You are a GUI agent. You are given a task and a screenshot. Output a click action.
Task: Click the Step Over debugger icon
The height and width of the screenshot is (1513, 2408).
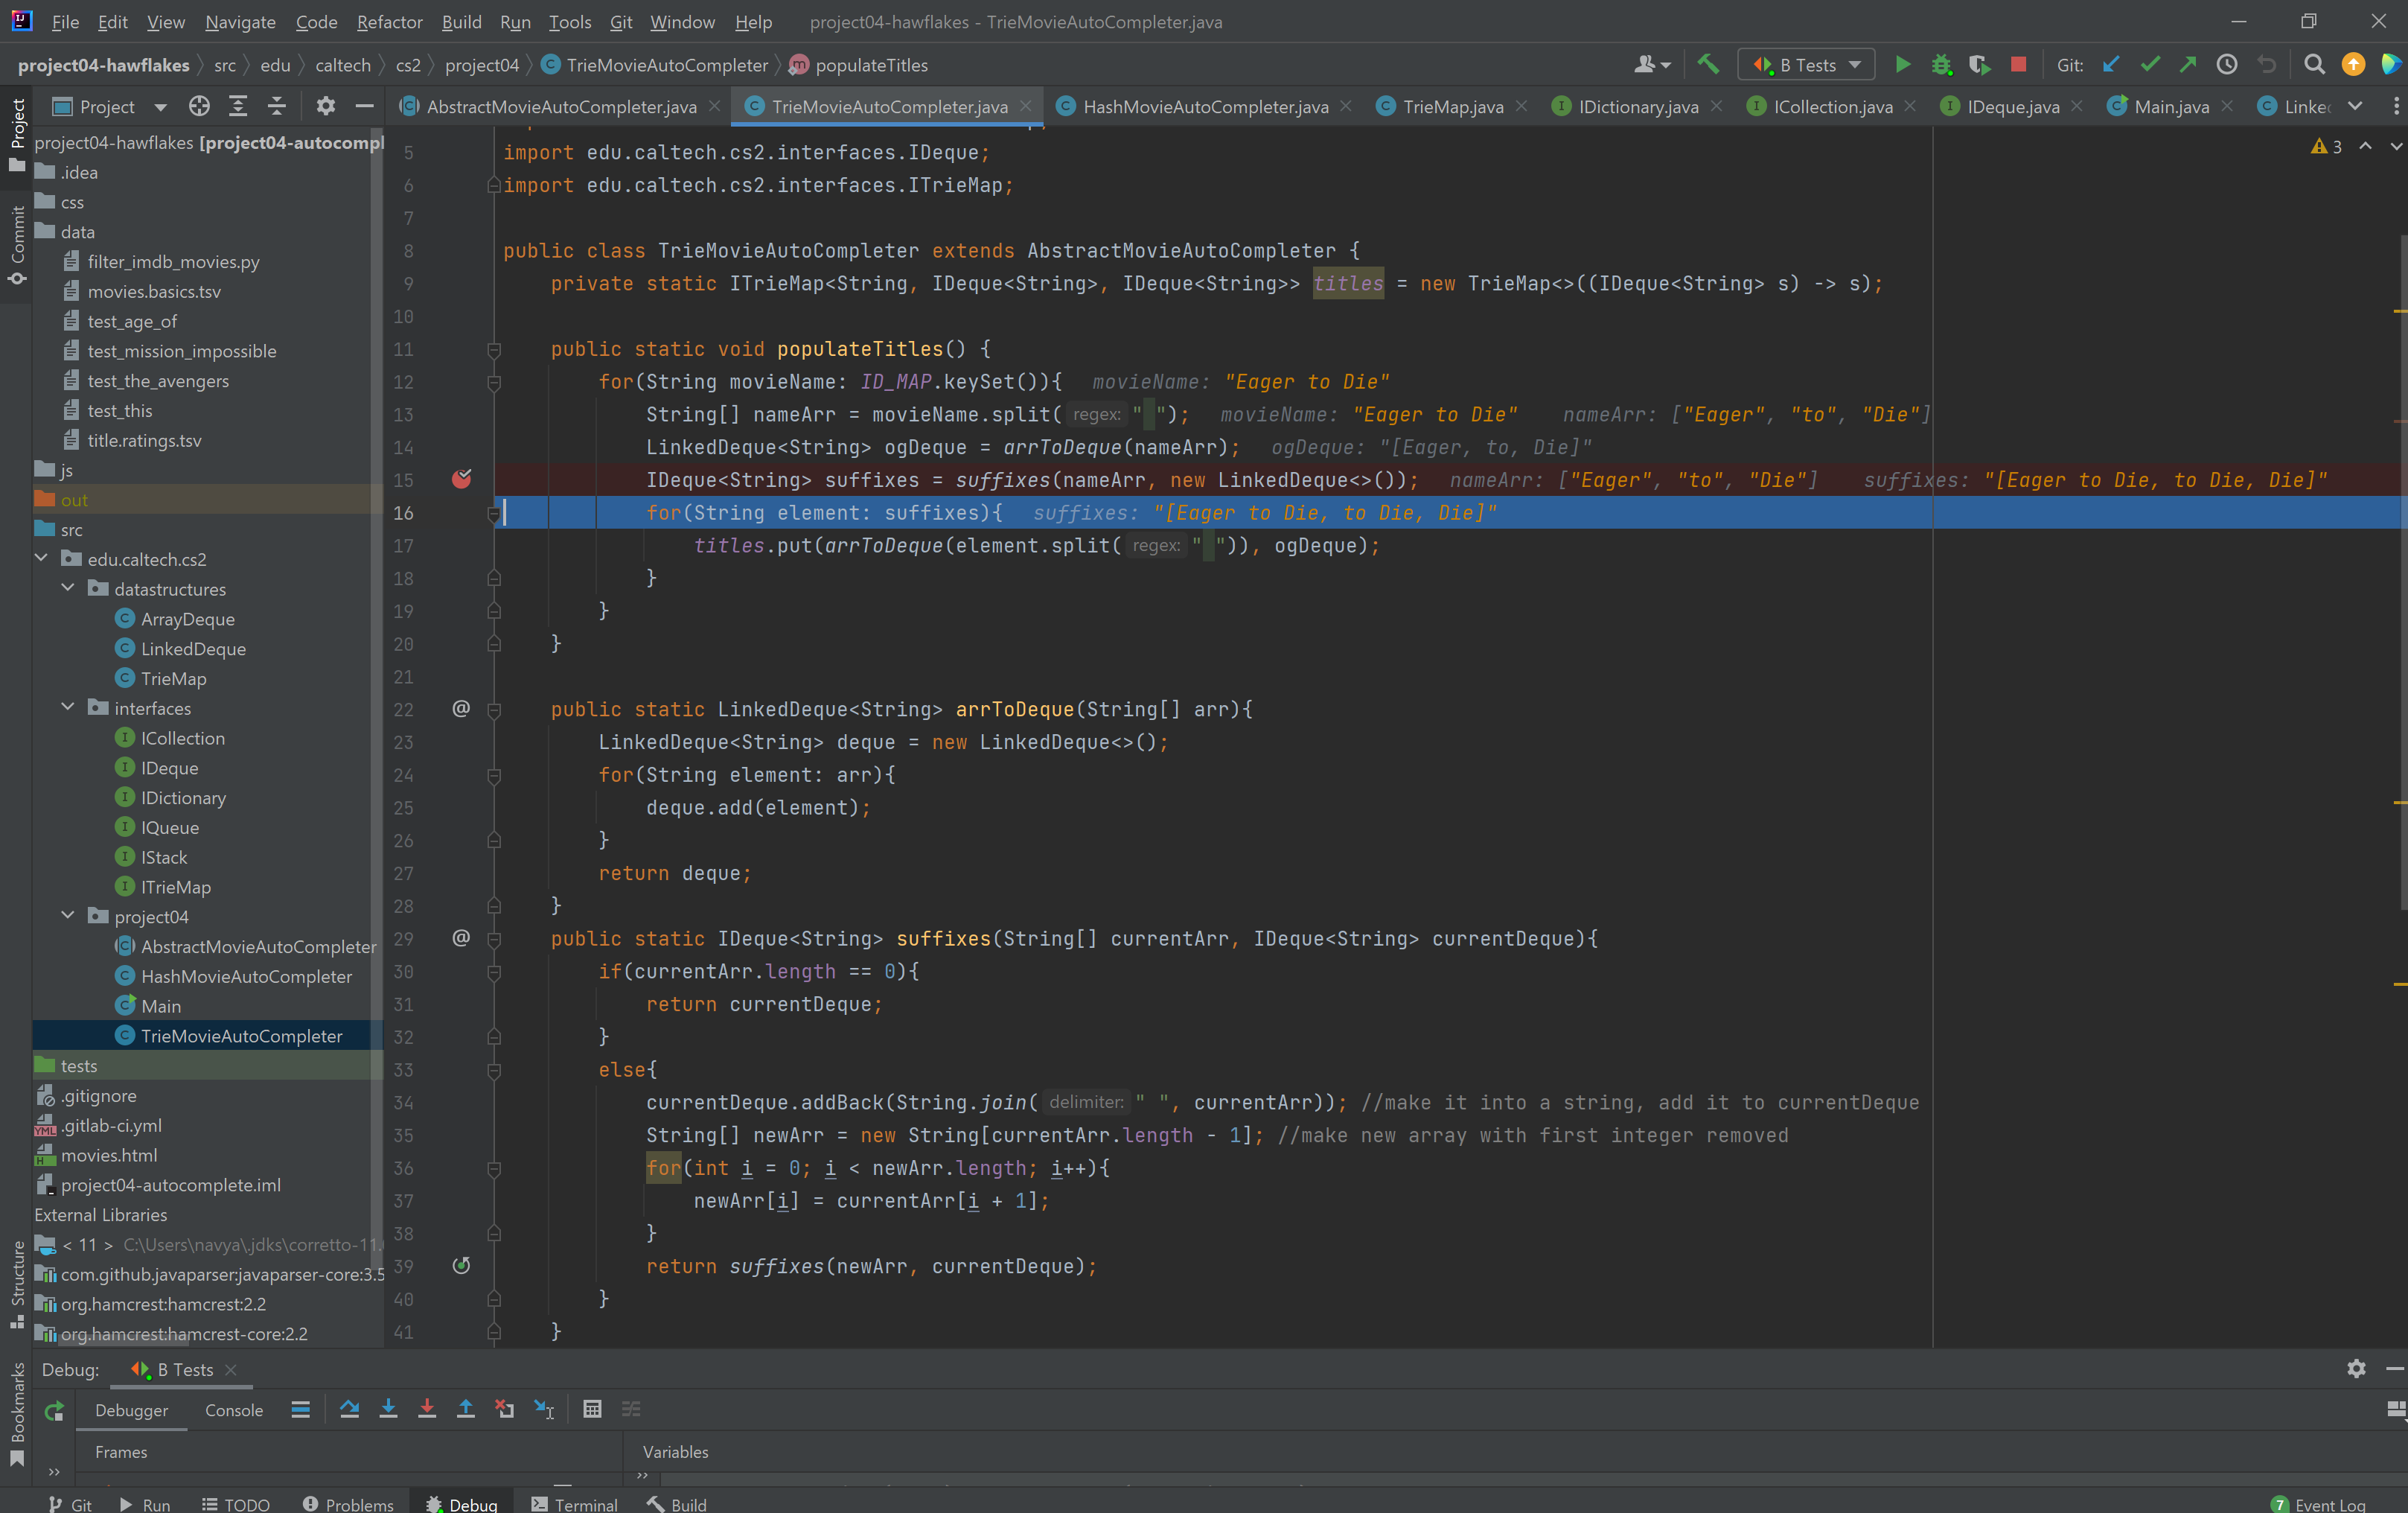click(x=349, y=1409)
